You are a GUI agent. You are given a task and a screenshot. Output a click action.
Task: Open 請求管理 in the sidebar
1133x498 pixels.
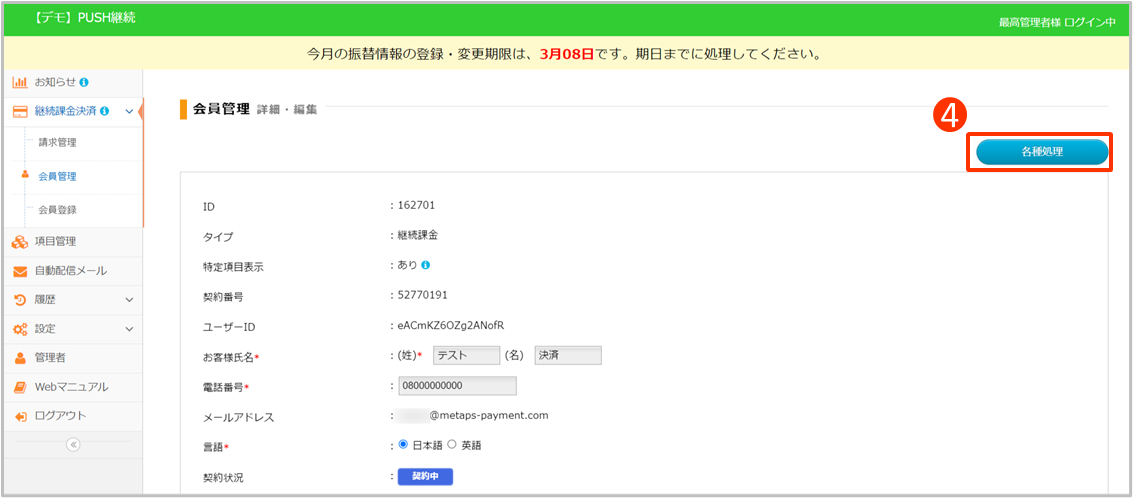coord(57,143)
